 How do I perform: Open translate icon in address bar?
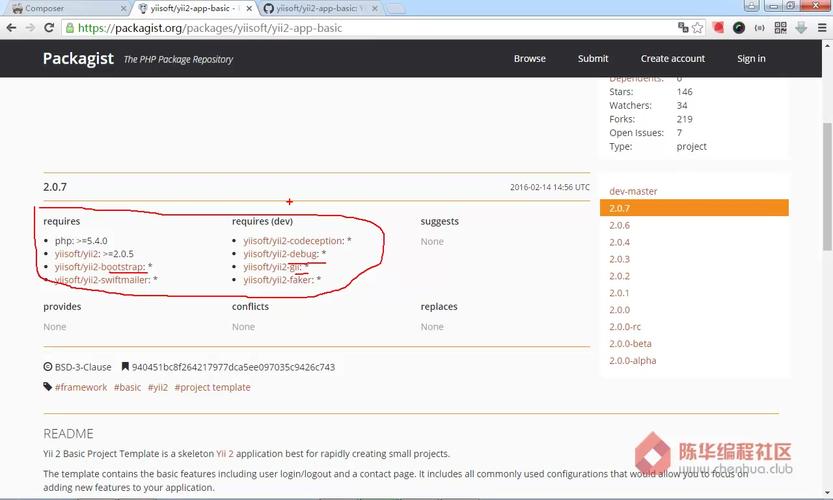[683, 28]
